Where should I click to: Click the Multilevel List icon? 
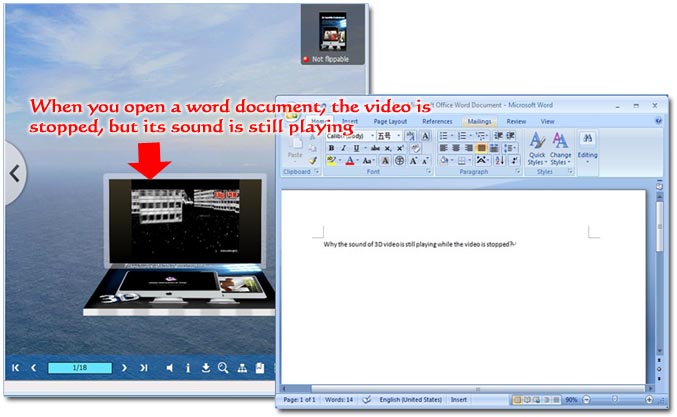coord(481,136)
